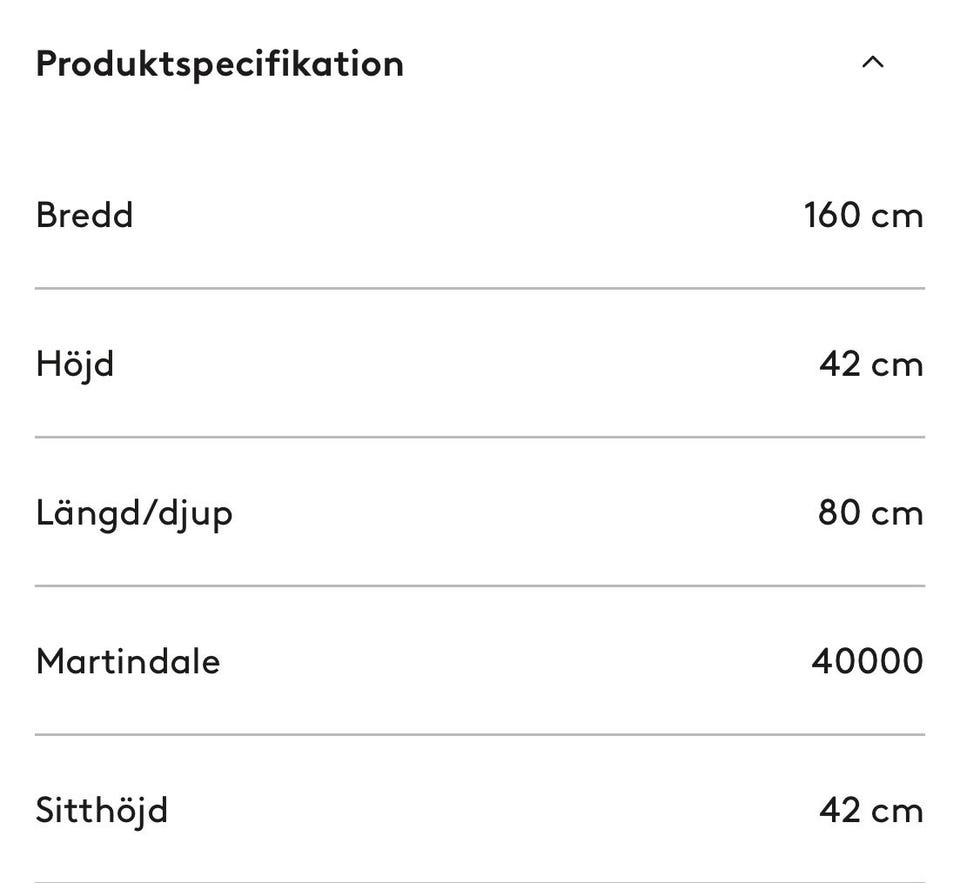This screenshot has height=883, width=960.
Task: Click the Produktspecifikation heading
Action: 220,64
